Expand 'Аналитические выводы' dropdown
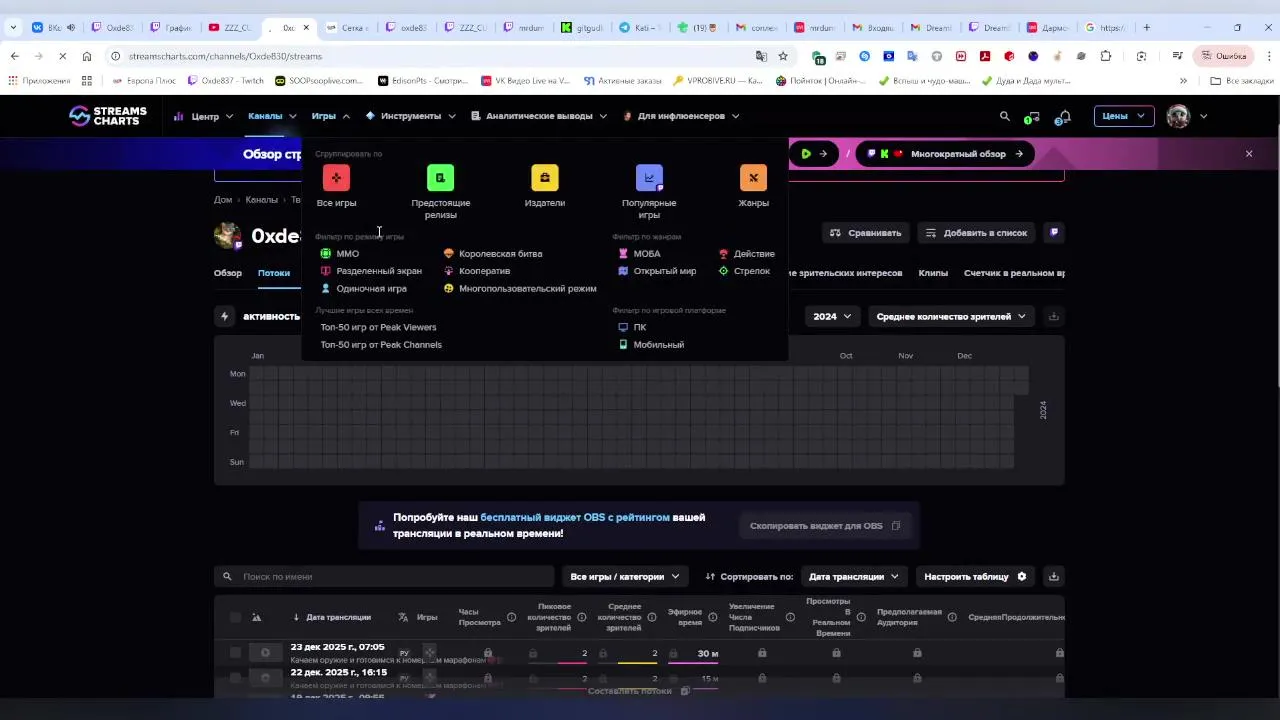Viewport: 1280px width, 720px height. 539,116
